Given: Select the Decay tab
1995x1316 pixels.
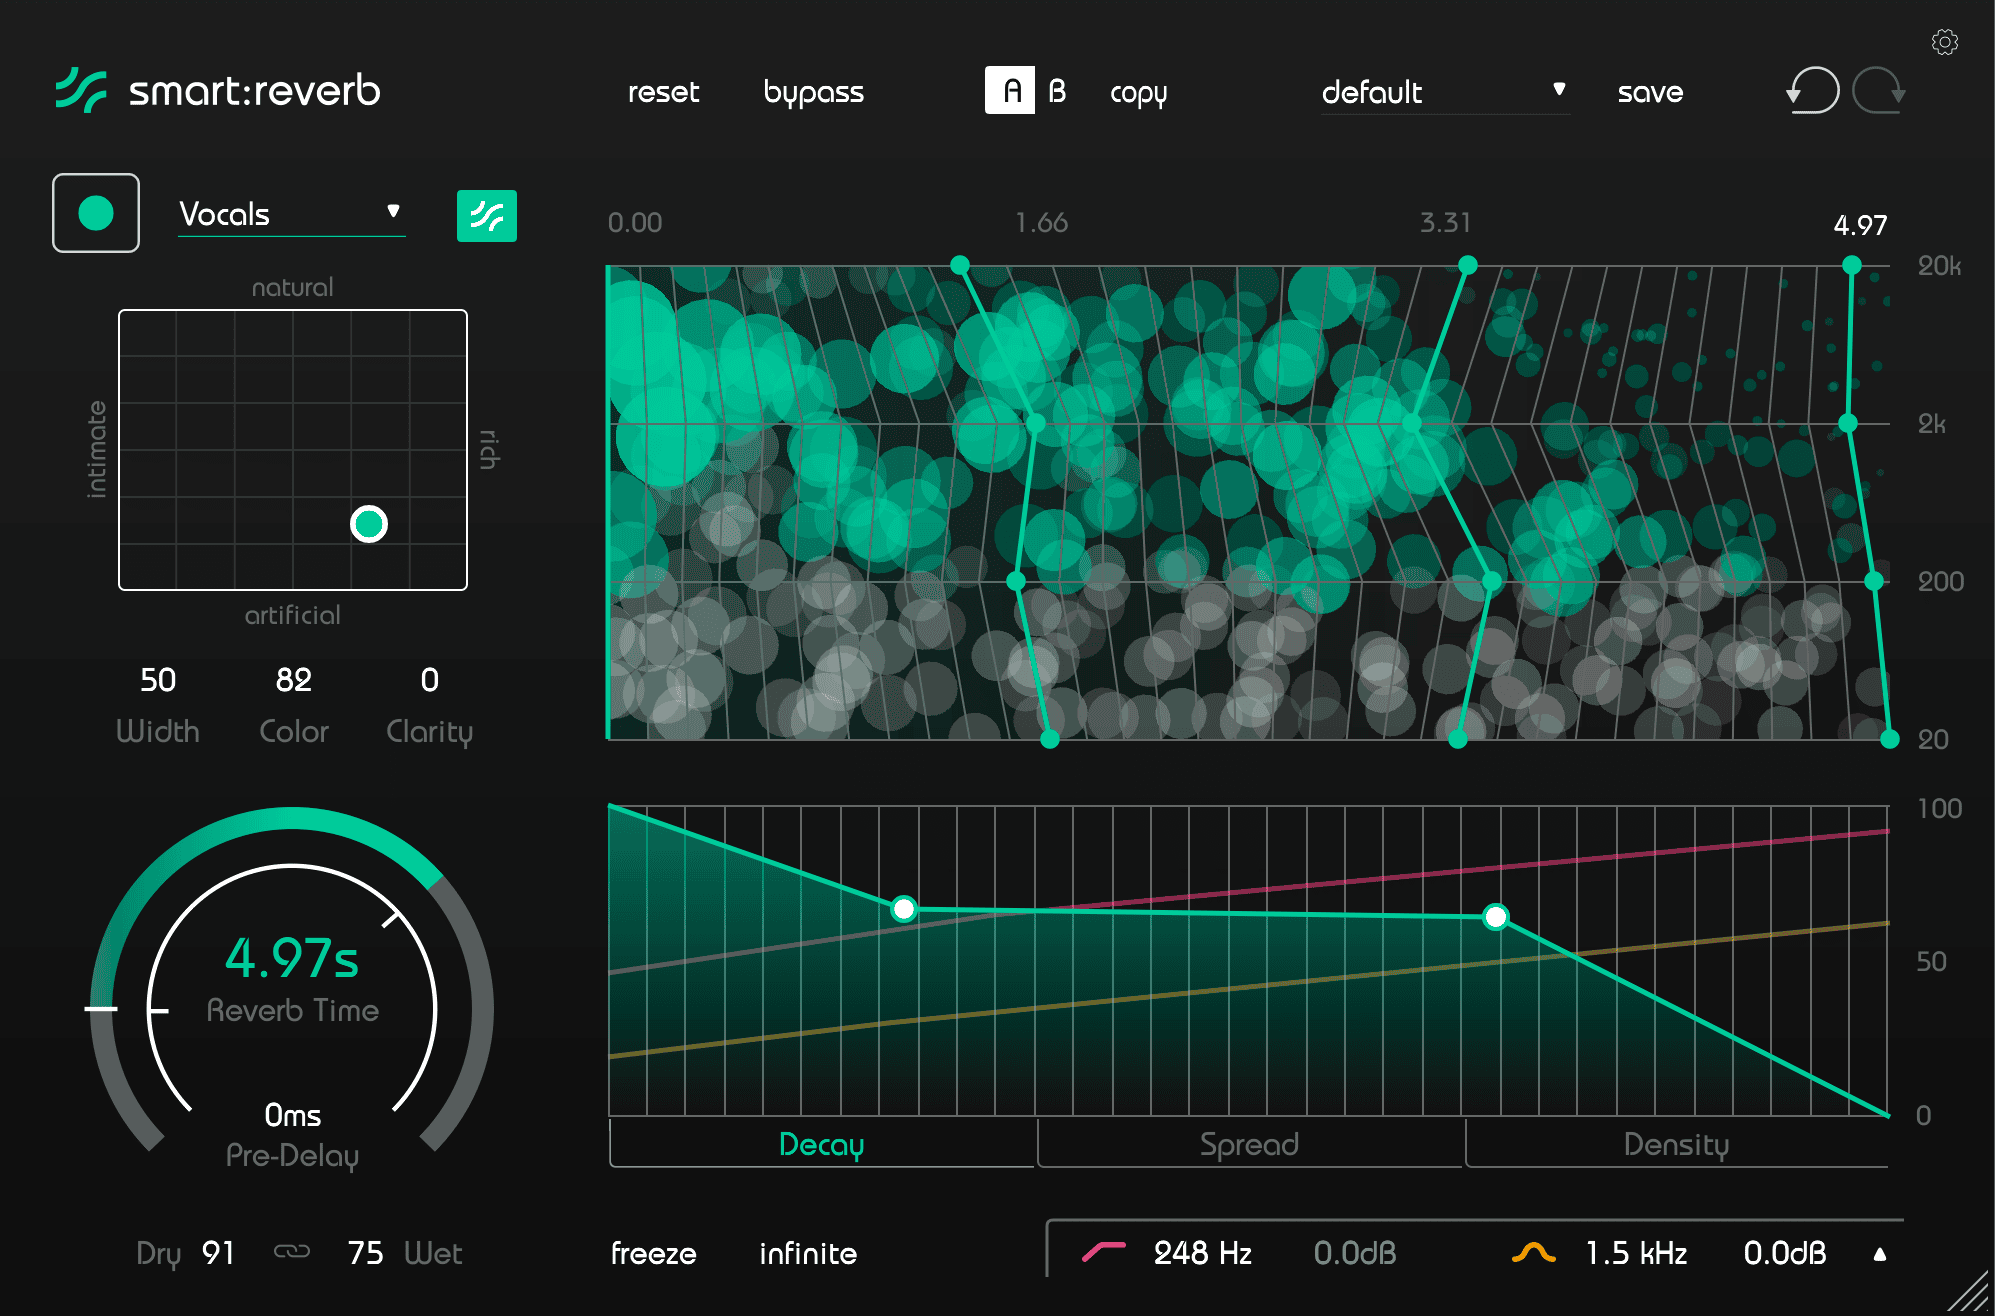Looking at the screenshot, I should [x=822, y=1144].
